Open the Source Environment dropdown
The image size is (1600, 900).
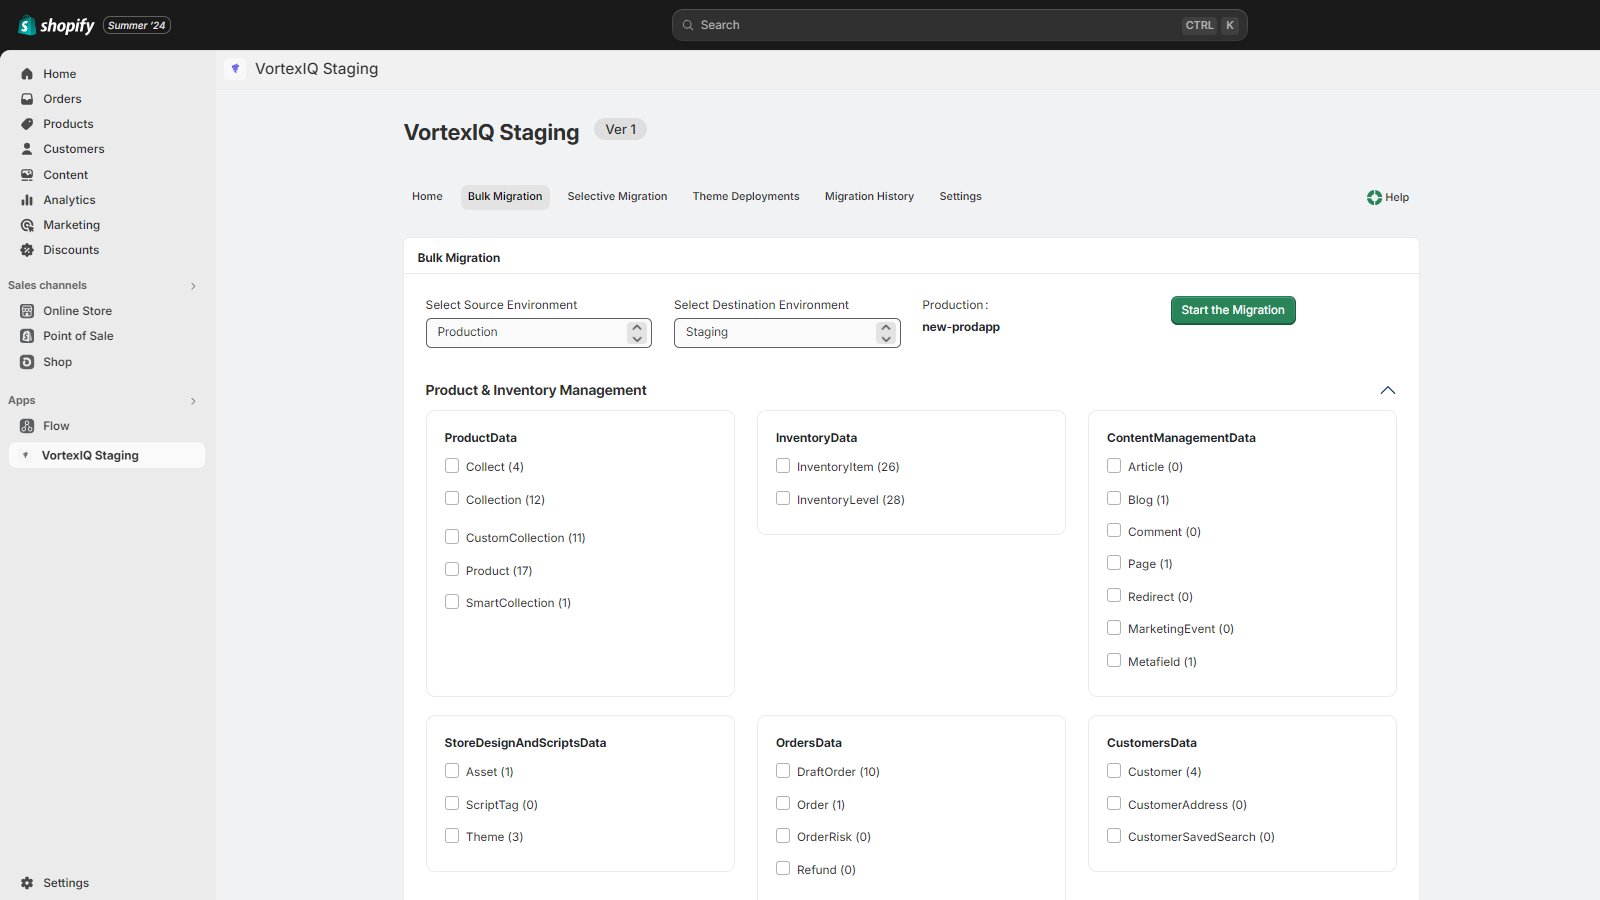click(538, 333)
